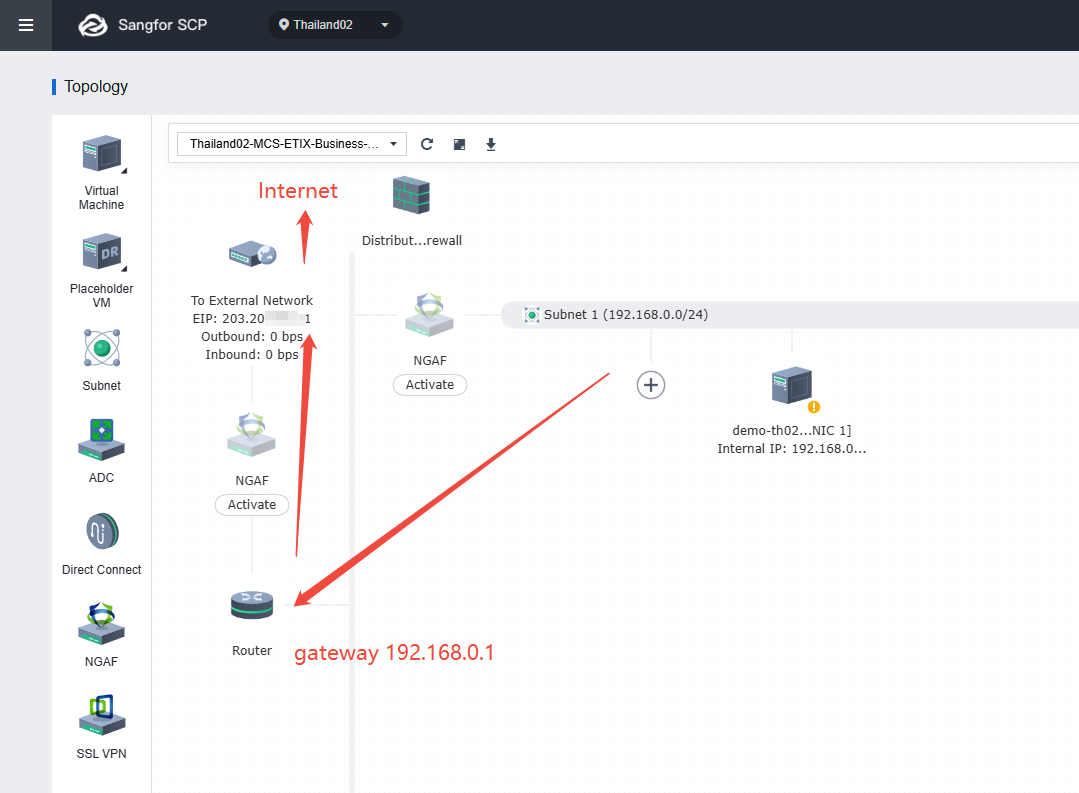Select SSL VPN in the palette

(x=102, y=727)
